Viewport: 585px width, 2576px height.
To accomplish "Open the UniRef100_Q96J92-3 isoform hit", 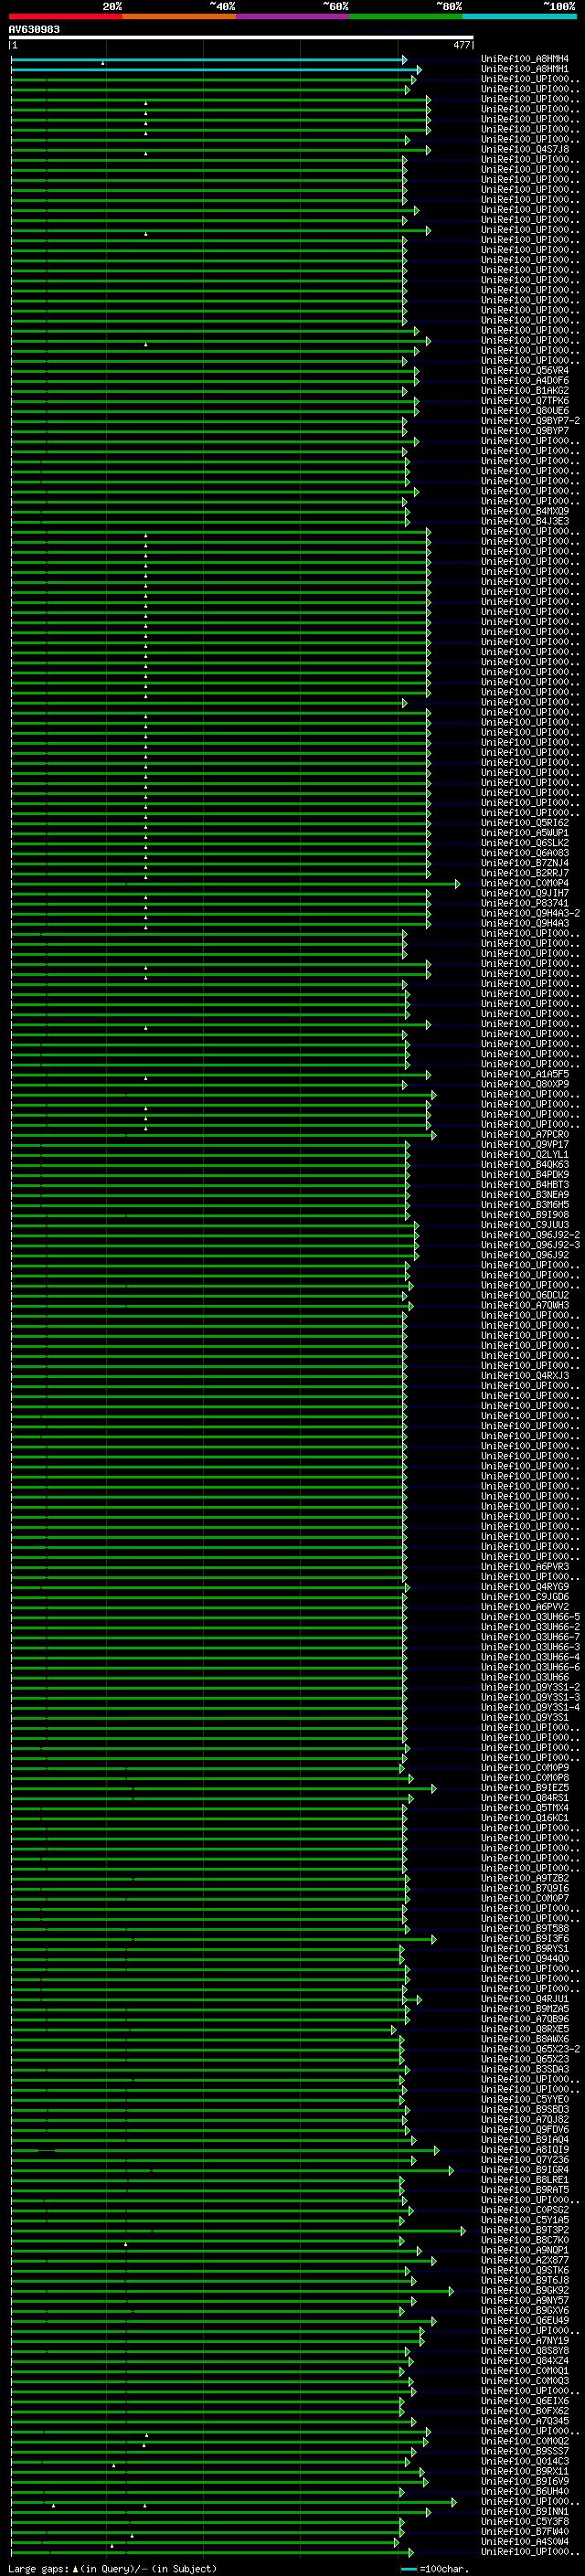I will pyautogui.click(x=530, y=1245).
